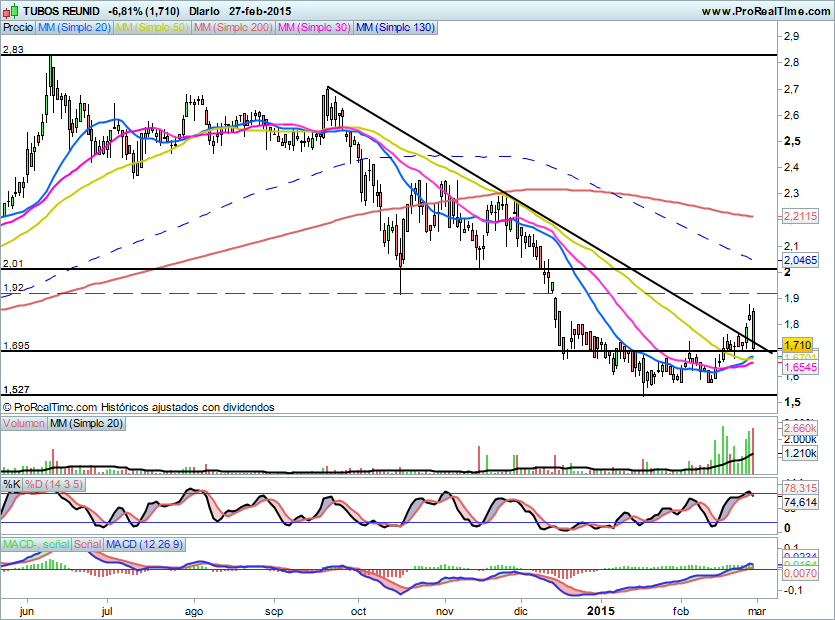835x620 pixels.
Task: Select the MM (Simple 200) label
Action: (x=233, y=27)
